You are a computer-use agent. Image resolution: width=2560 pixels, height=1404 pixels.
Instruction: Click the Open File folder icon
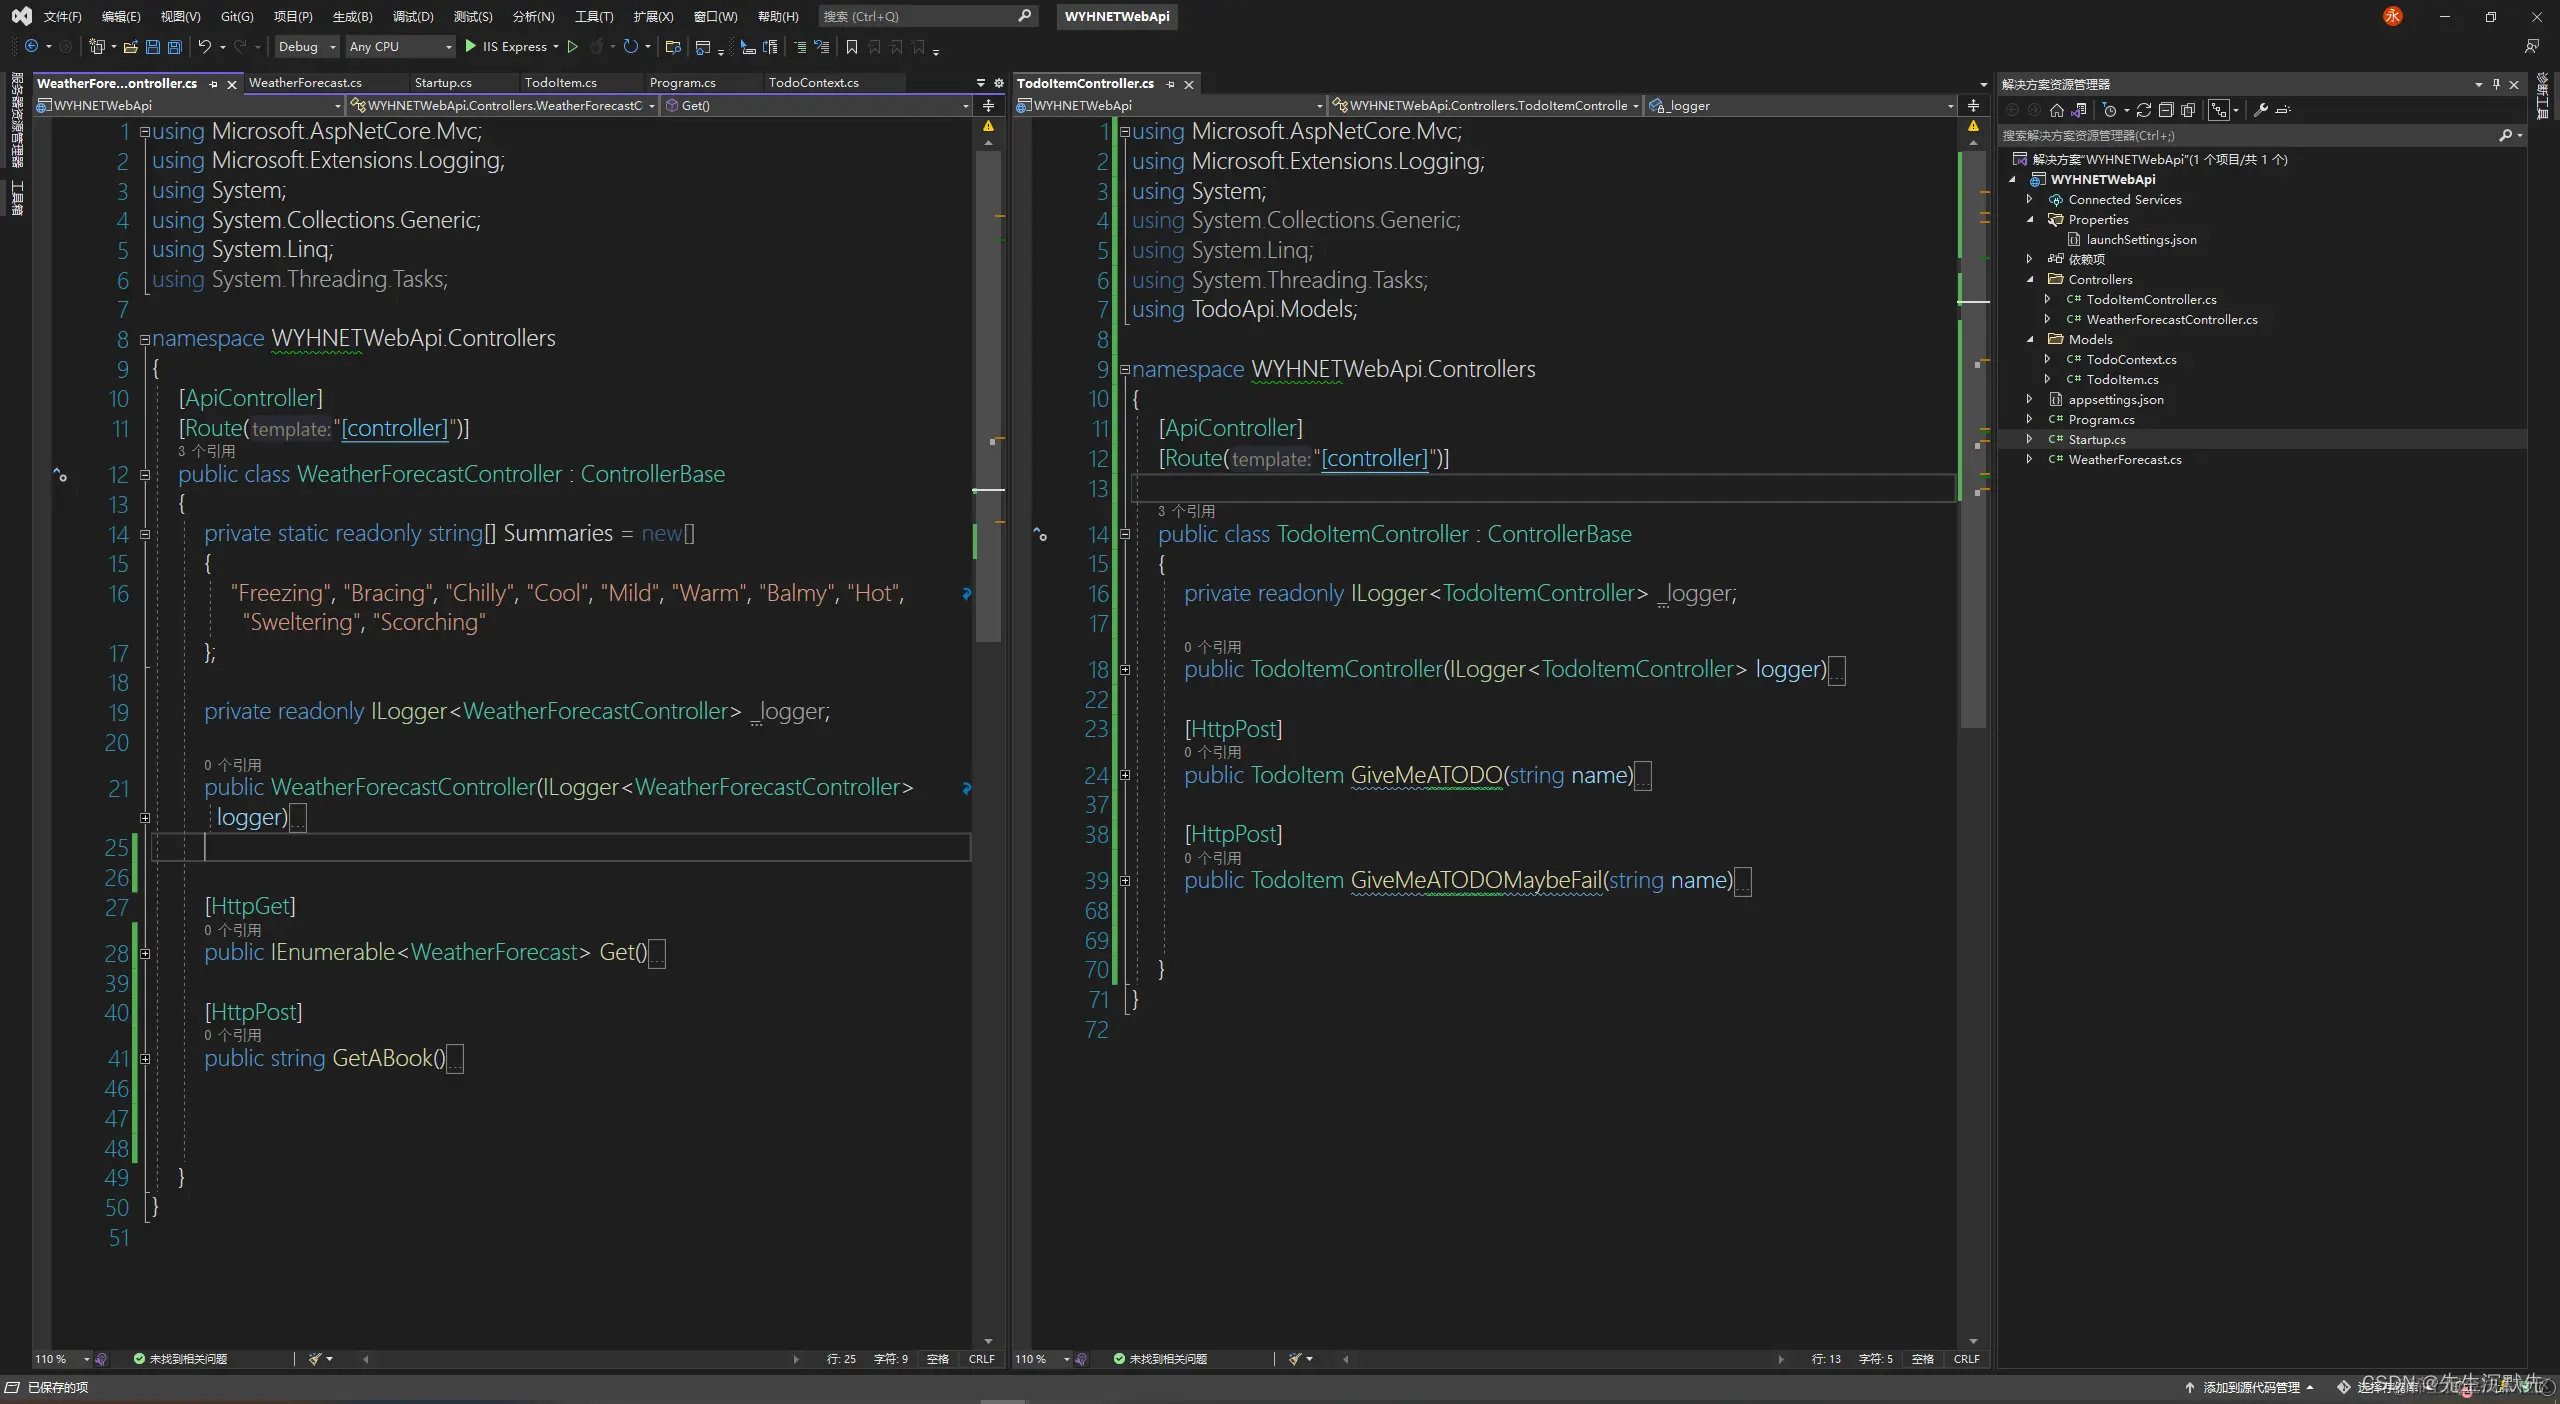(130, 46)
